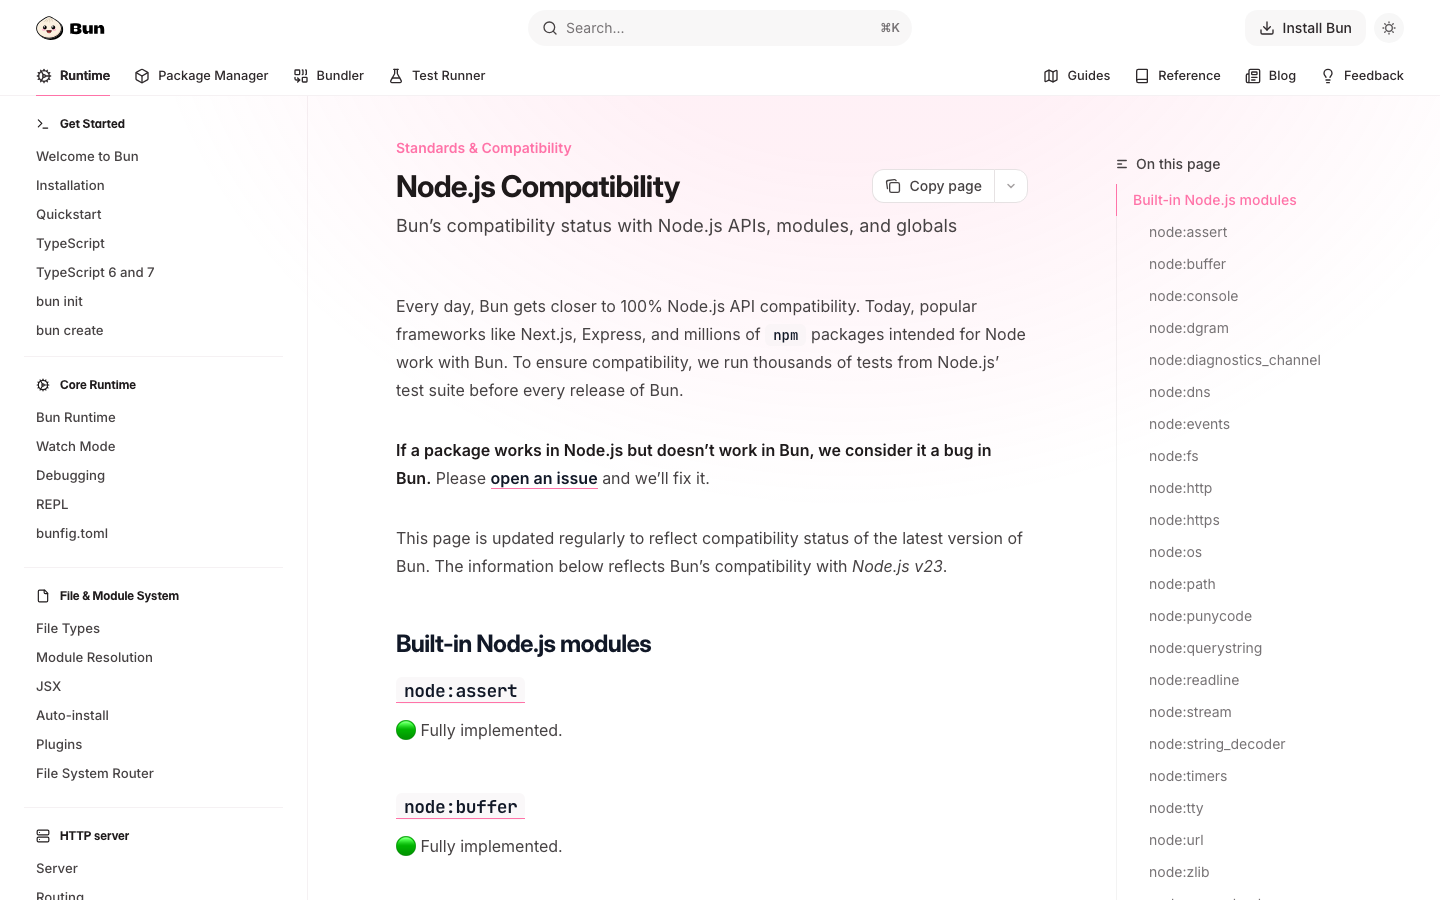
Task: Open the JSX page
Action: [x=48, y=686]
